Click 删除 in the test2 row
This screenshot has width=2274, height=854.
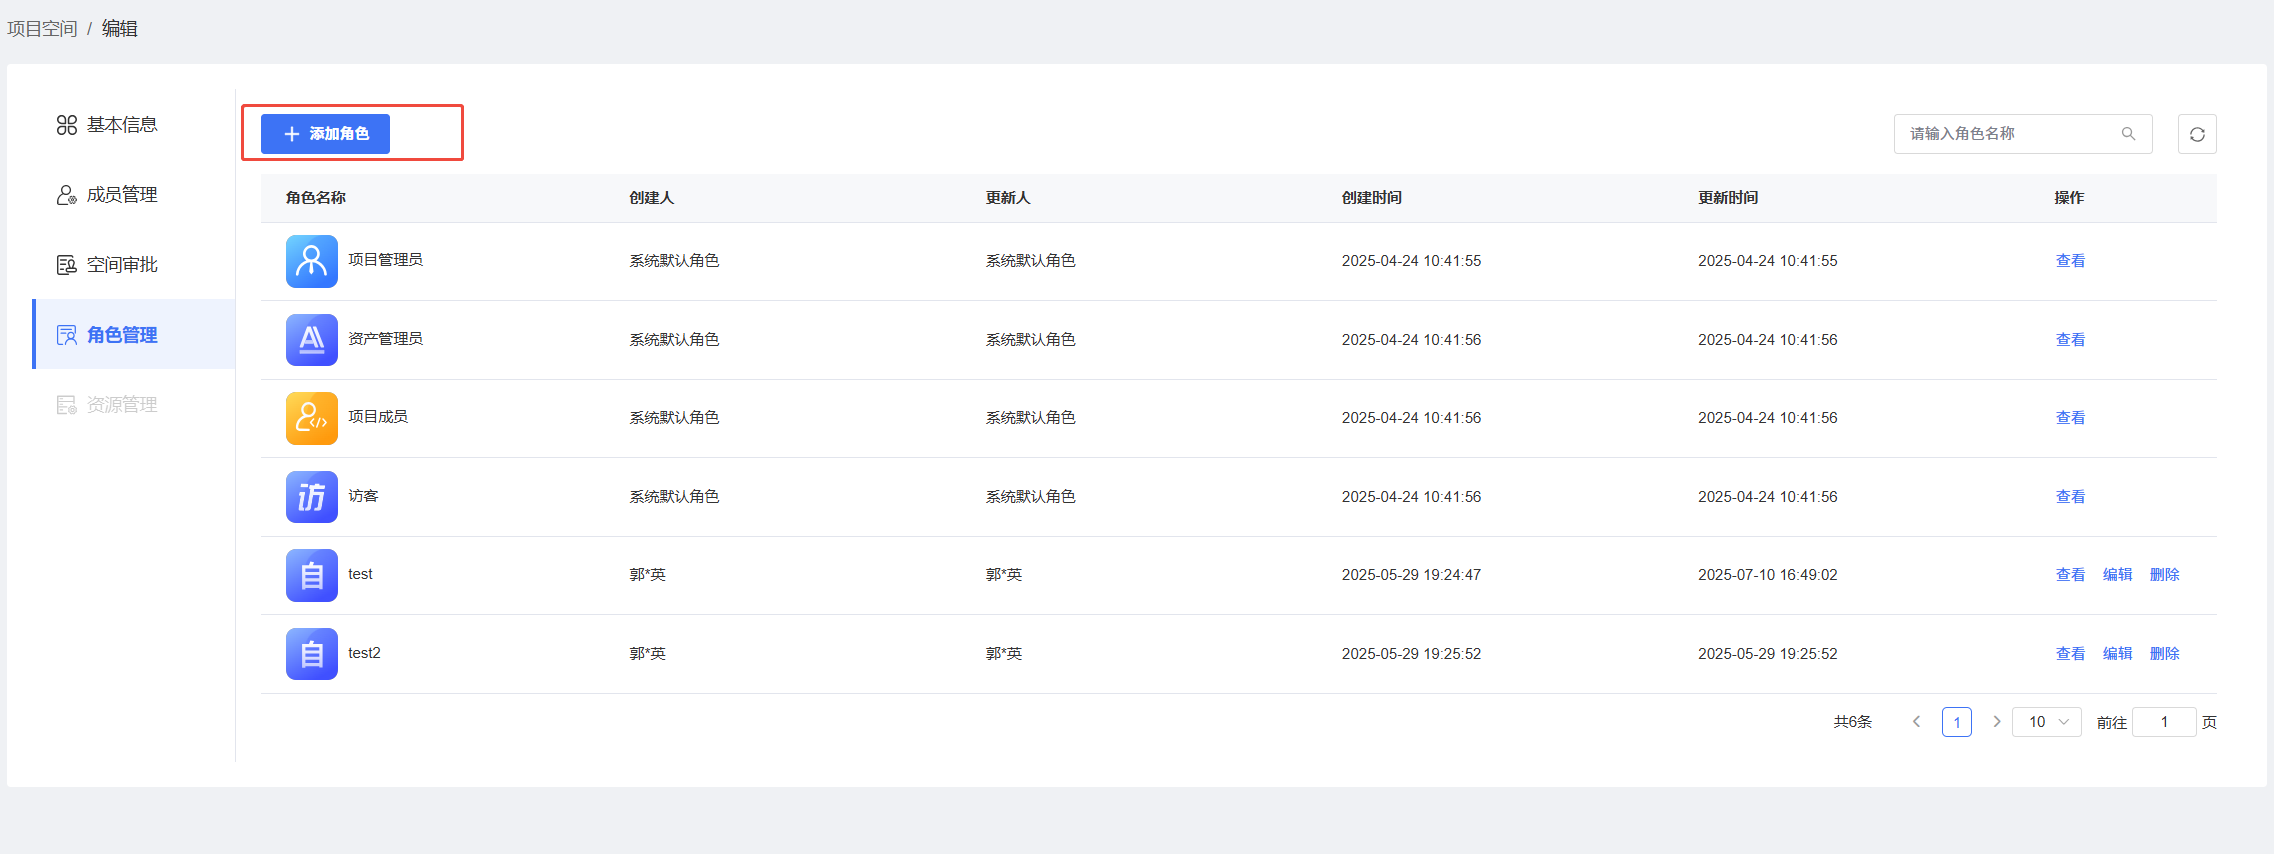(2164, 654)
